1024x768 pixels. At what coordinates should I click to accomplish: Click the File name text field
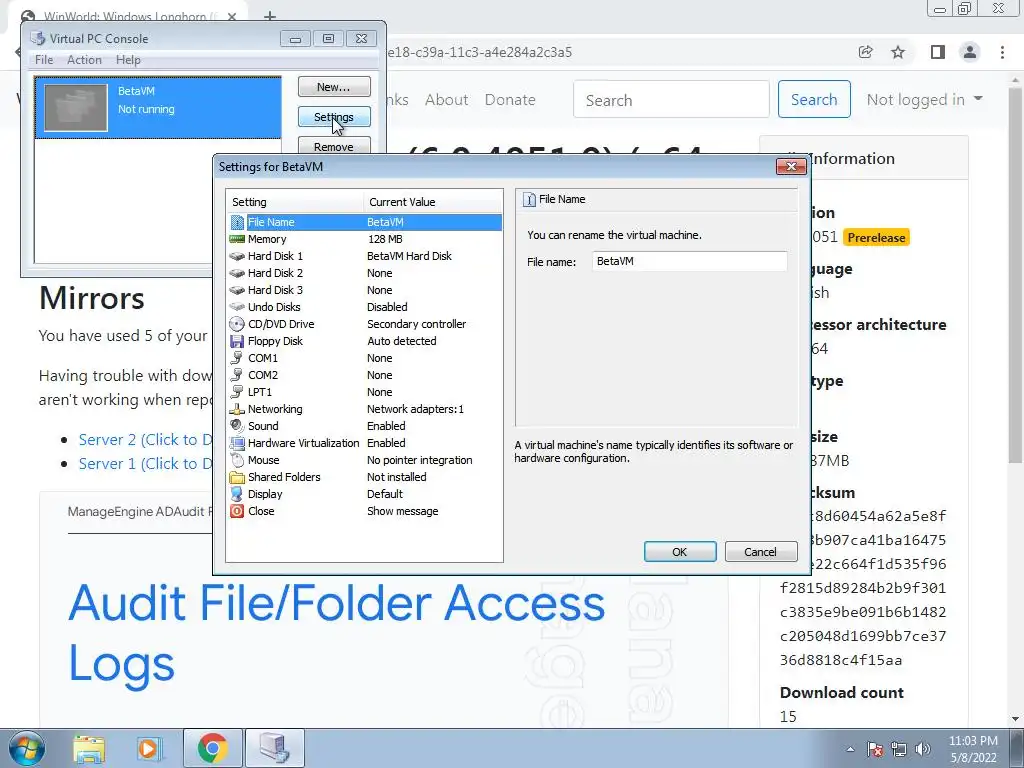pos(690,261)
